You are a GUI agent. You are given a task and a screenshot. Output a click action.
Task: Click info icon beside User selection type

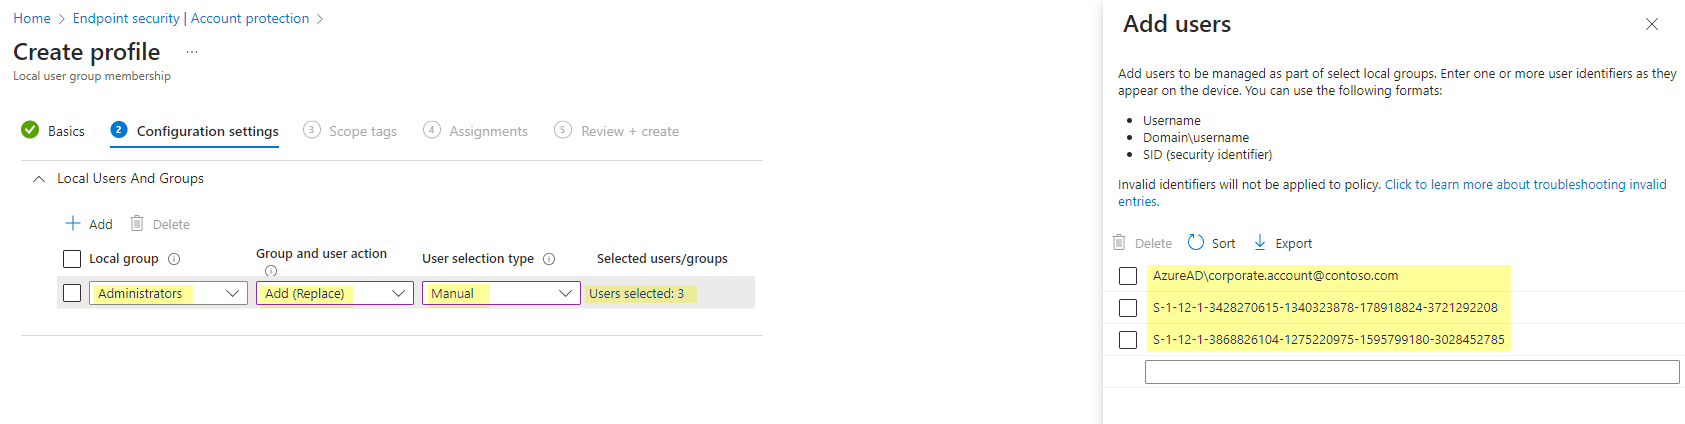[549, 259]
